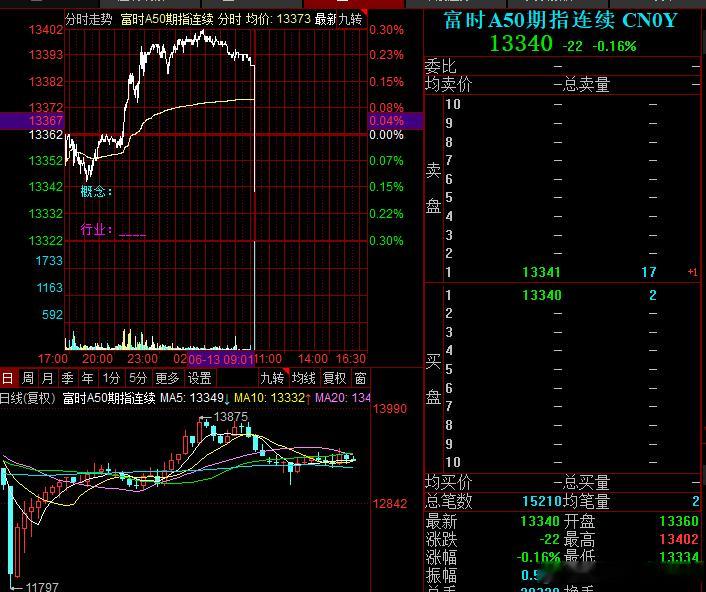Click the 振幅 label
This screenshot has width=706, height=592.
pos(441,575)
